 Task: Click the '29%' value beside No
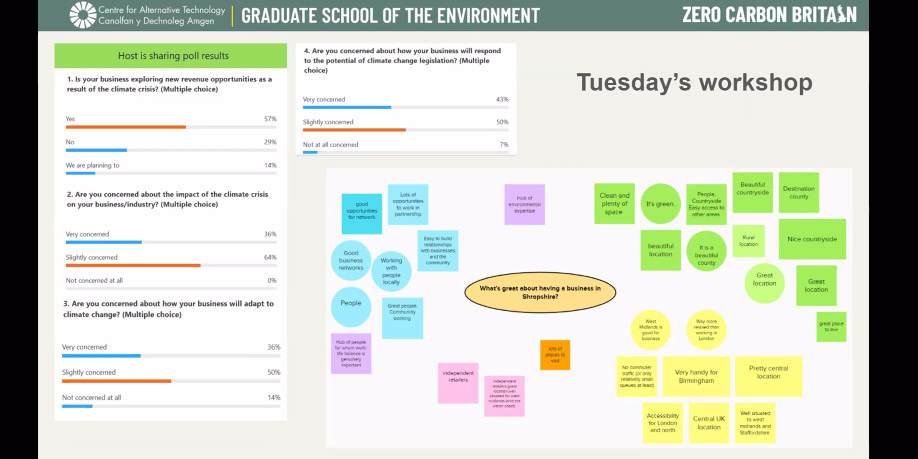pyautogui.click(x=270, y=142)
